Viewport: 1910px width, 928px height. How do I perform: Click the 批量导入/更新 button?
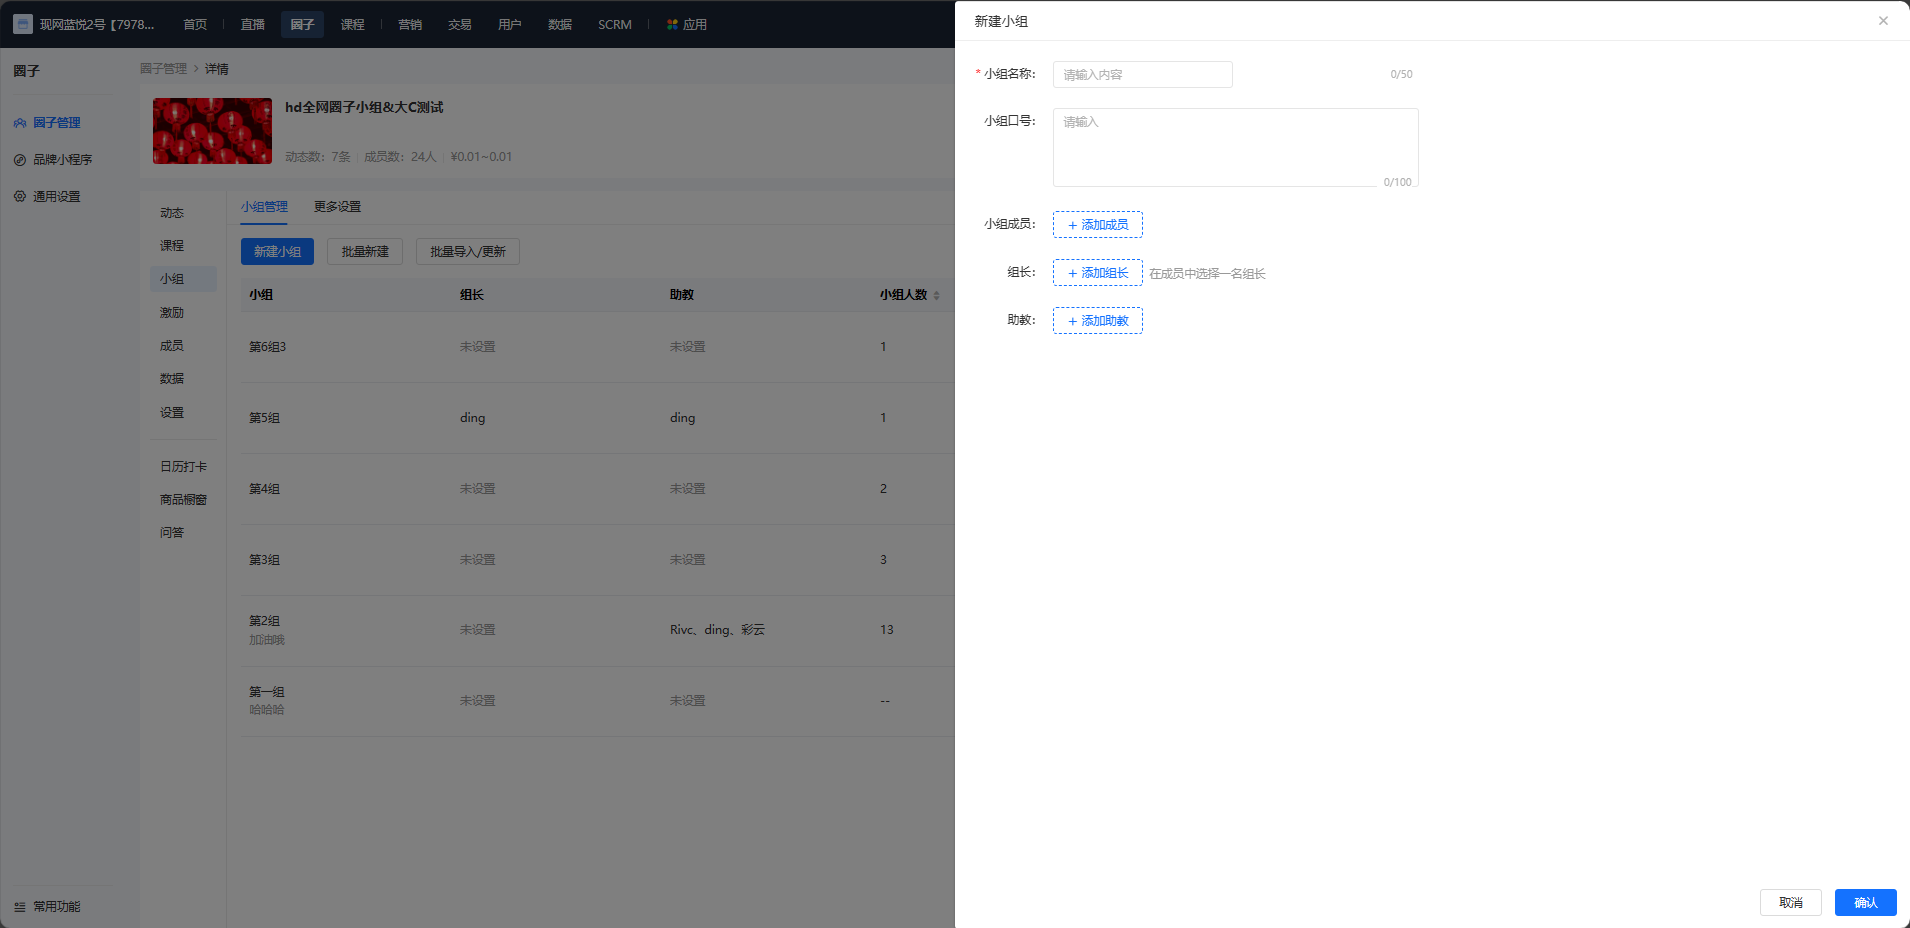468,252
